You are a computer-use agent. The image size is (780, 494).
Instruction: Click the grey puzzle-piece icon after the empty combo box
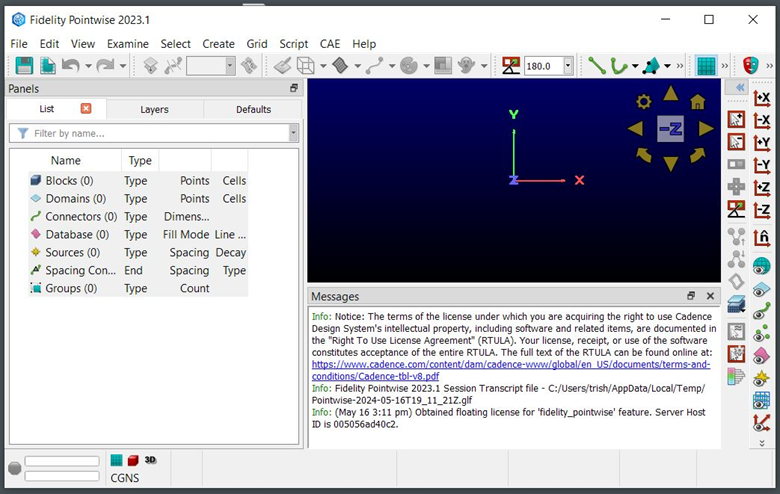(x=249, y=66)
